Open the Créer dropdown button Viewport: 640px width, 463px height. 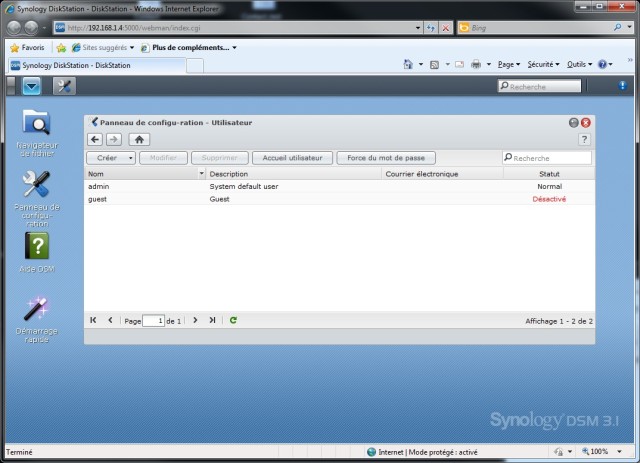[111, 158]
